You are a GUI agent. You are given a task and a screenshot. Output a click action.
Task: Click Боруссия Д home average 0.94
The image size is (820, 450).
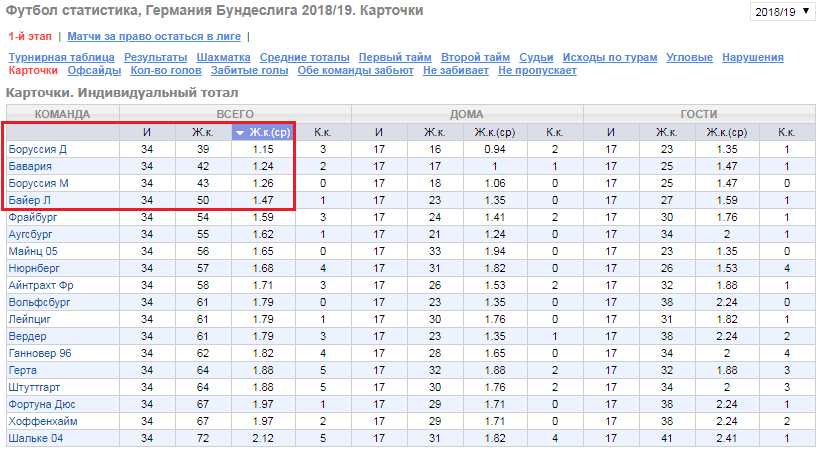click(495, 150)
